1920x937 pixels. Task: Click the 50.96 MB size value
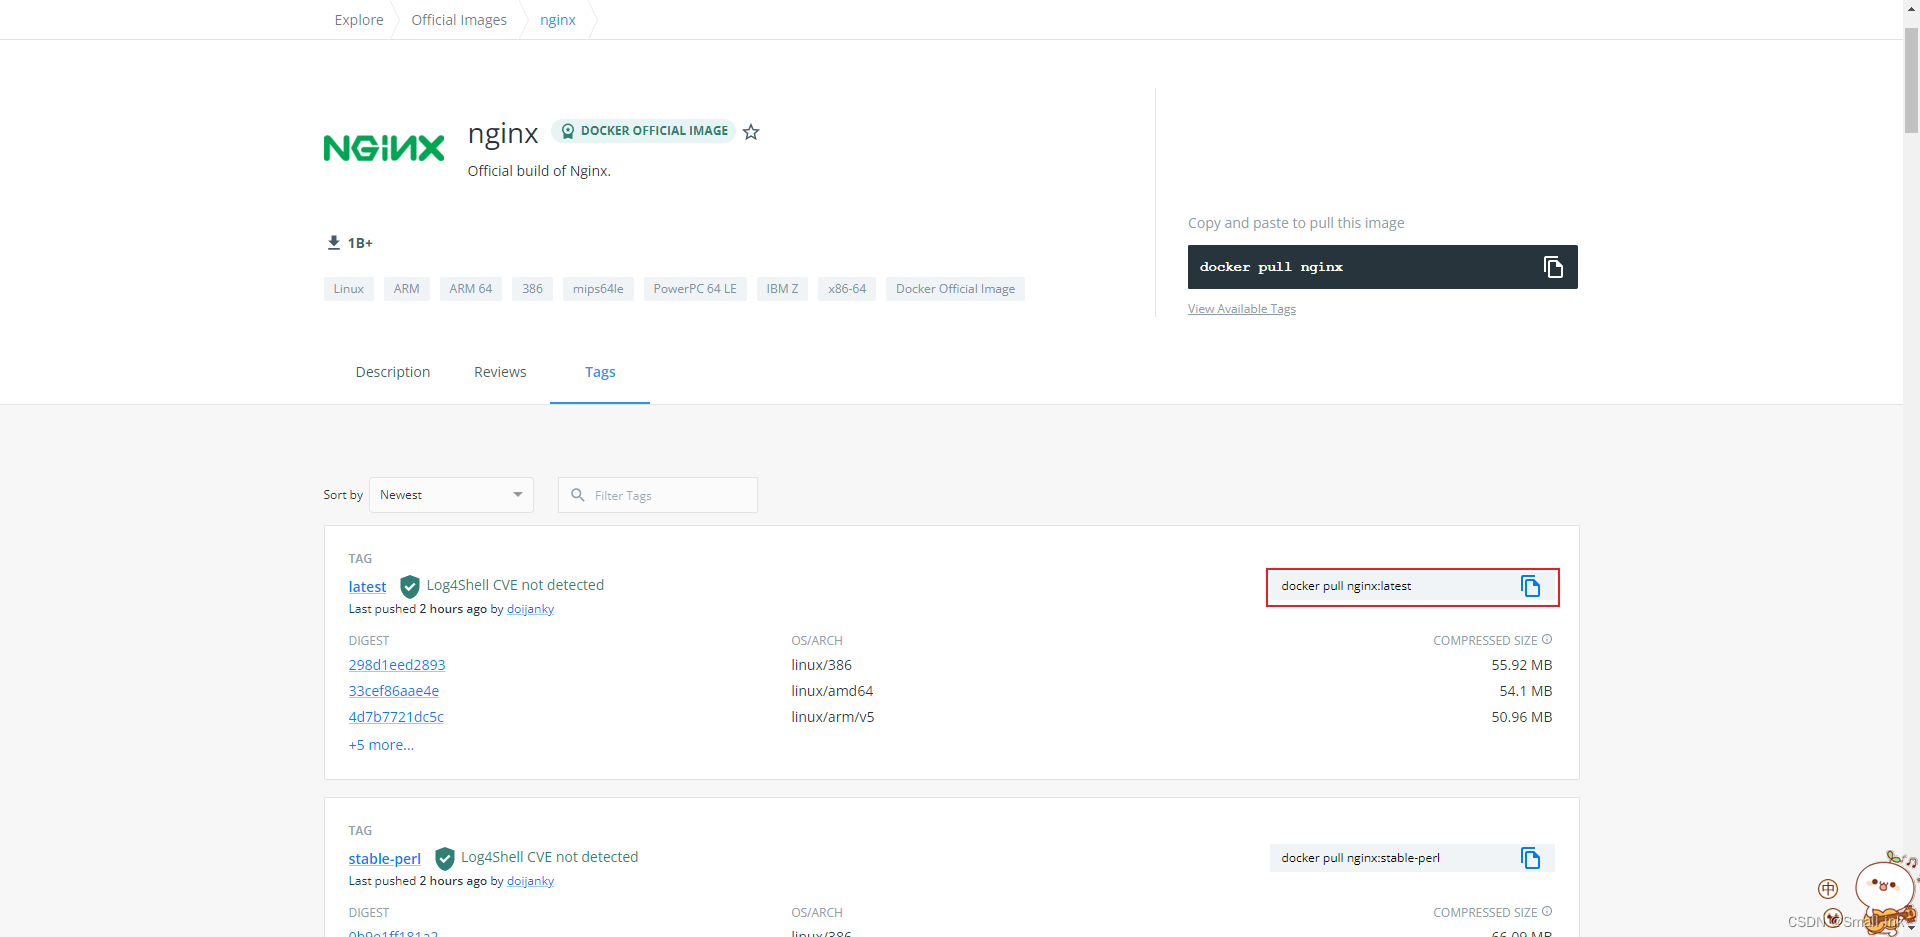(x=1522, y=717)
